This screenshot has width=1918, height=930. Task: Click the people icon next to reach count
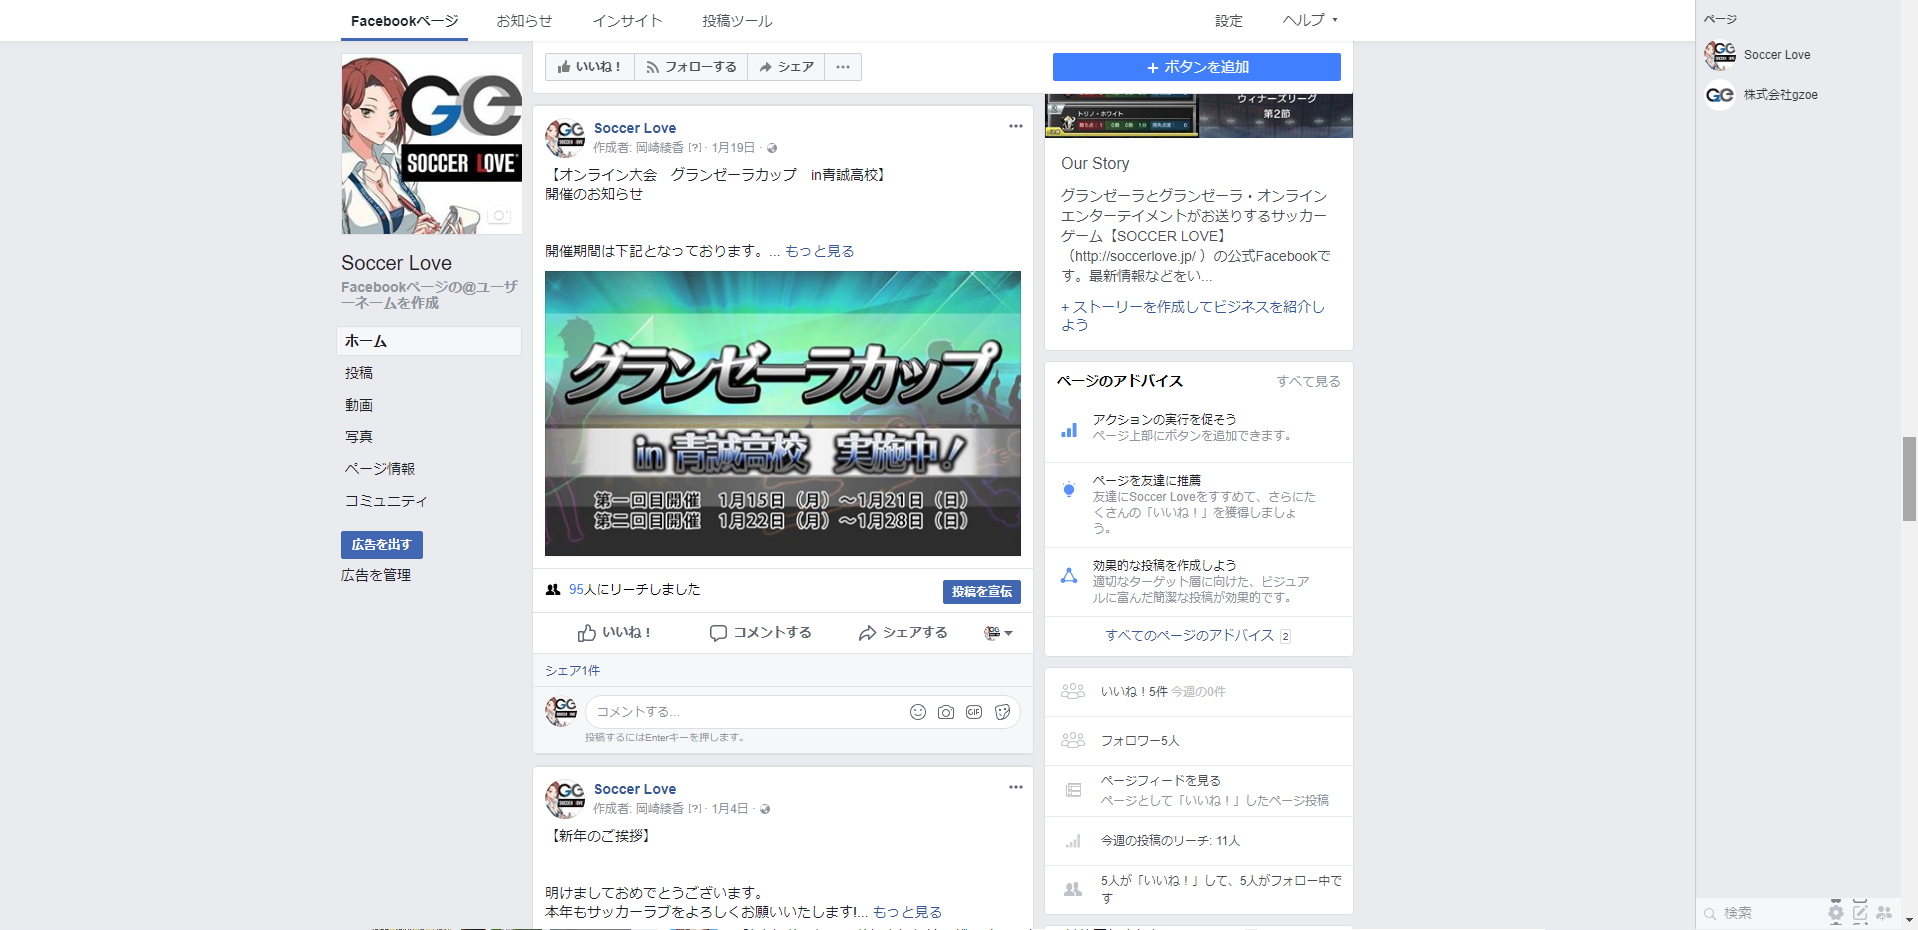pos(552,590)
